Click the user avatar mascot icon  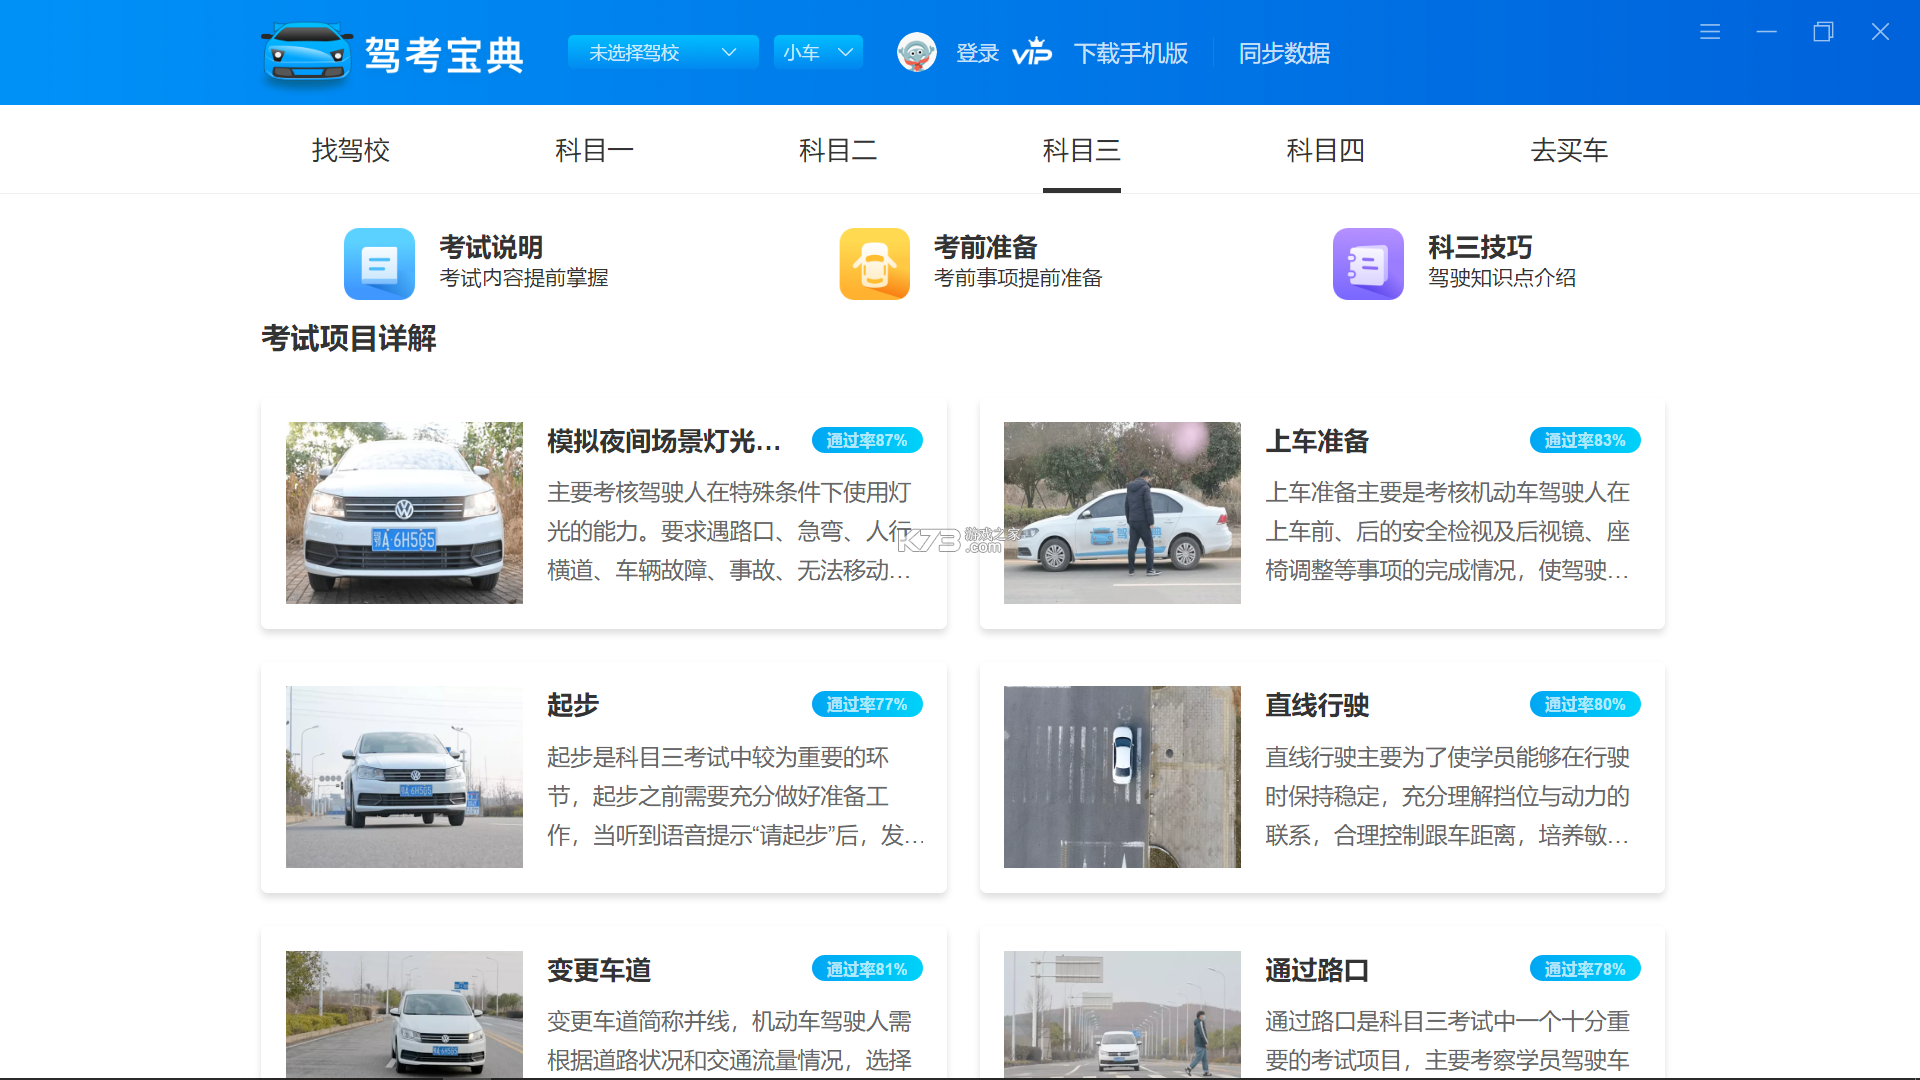click(x=916, y=52)
